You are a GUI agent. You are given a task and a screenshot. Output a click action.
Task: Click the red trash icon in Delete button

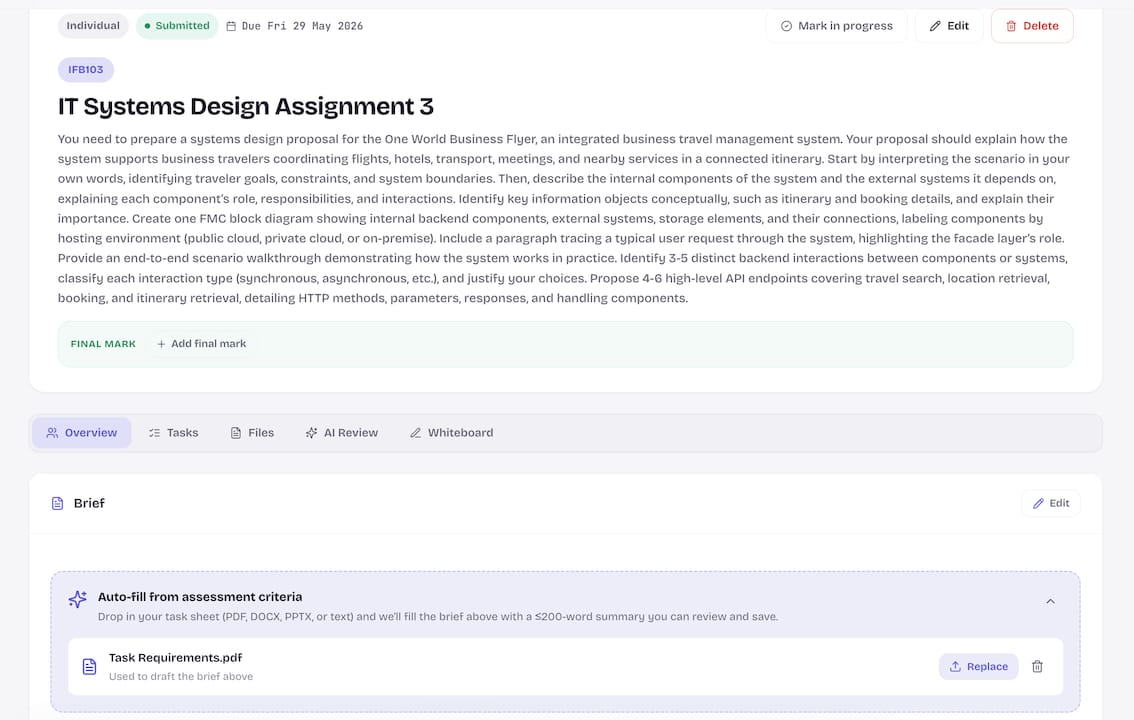pos(1011,26)
